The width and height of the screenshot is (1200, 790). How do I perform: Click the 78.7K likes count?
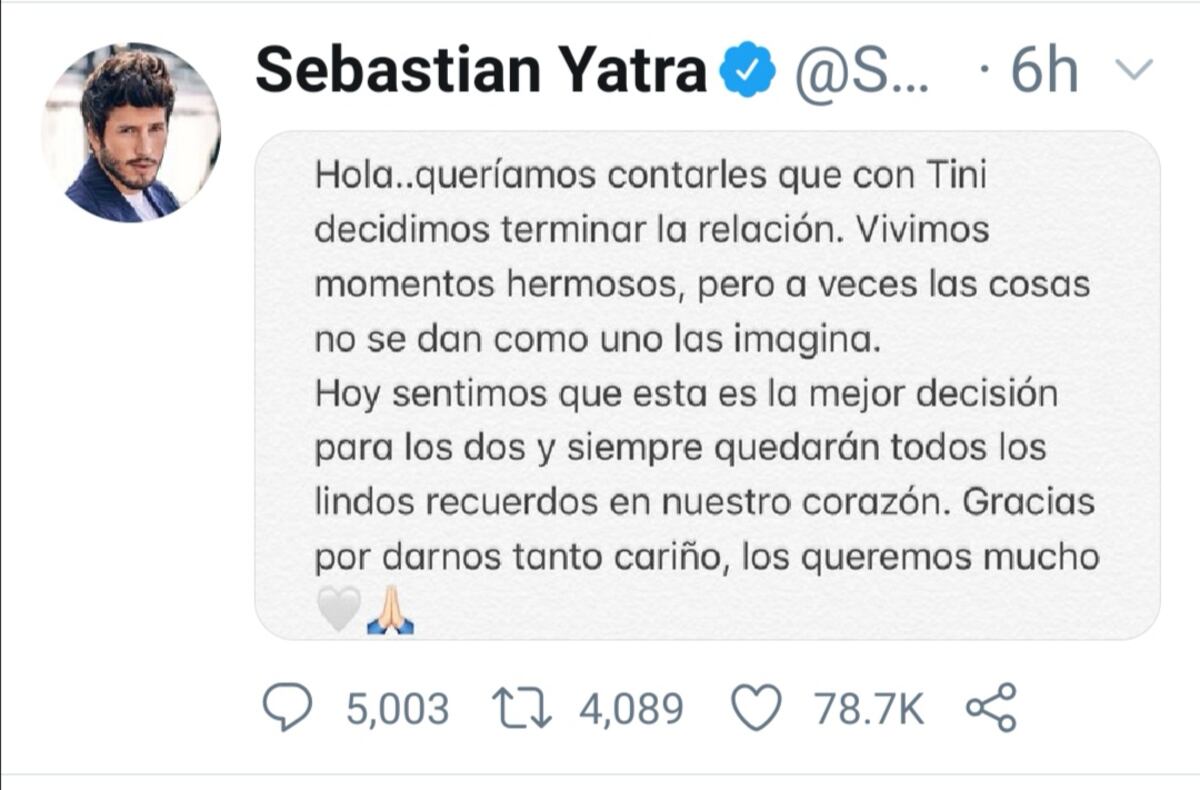(869, 709)
